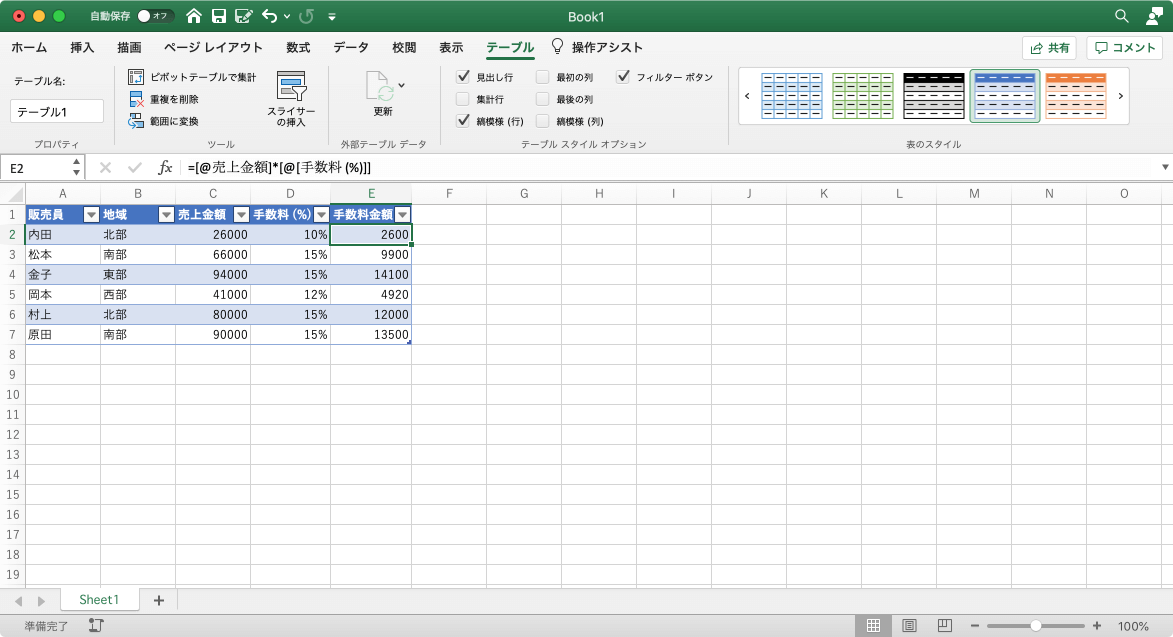
Task: Click 重複を削除
Action: coord(164,99)
